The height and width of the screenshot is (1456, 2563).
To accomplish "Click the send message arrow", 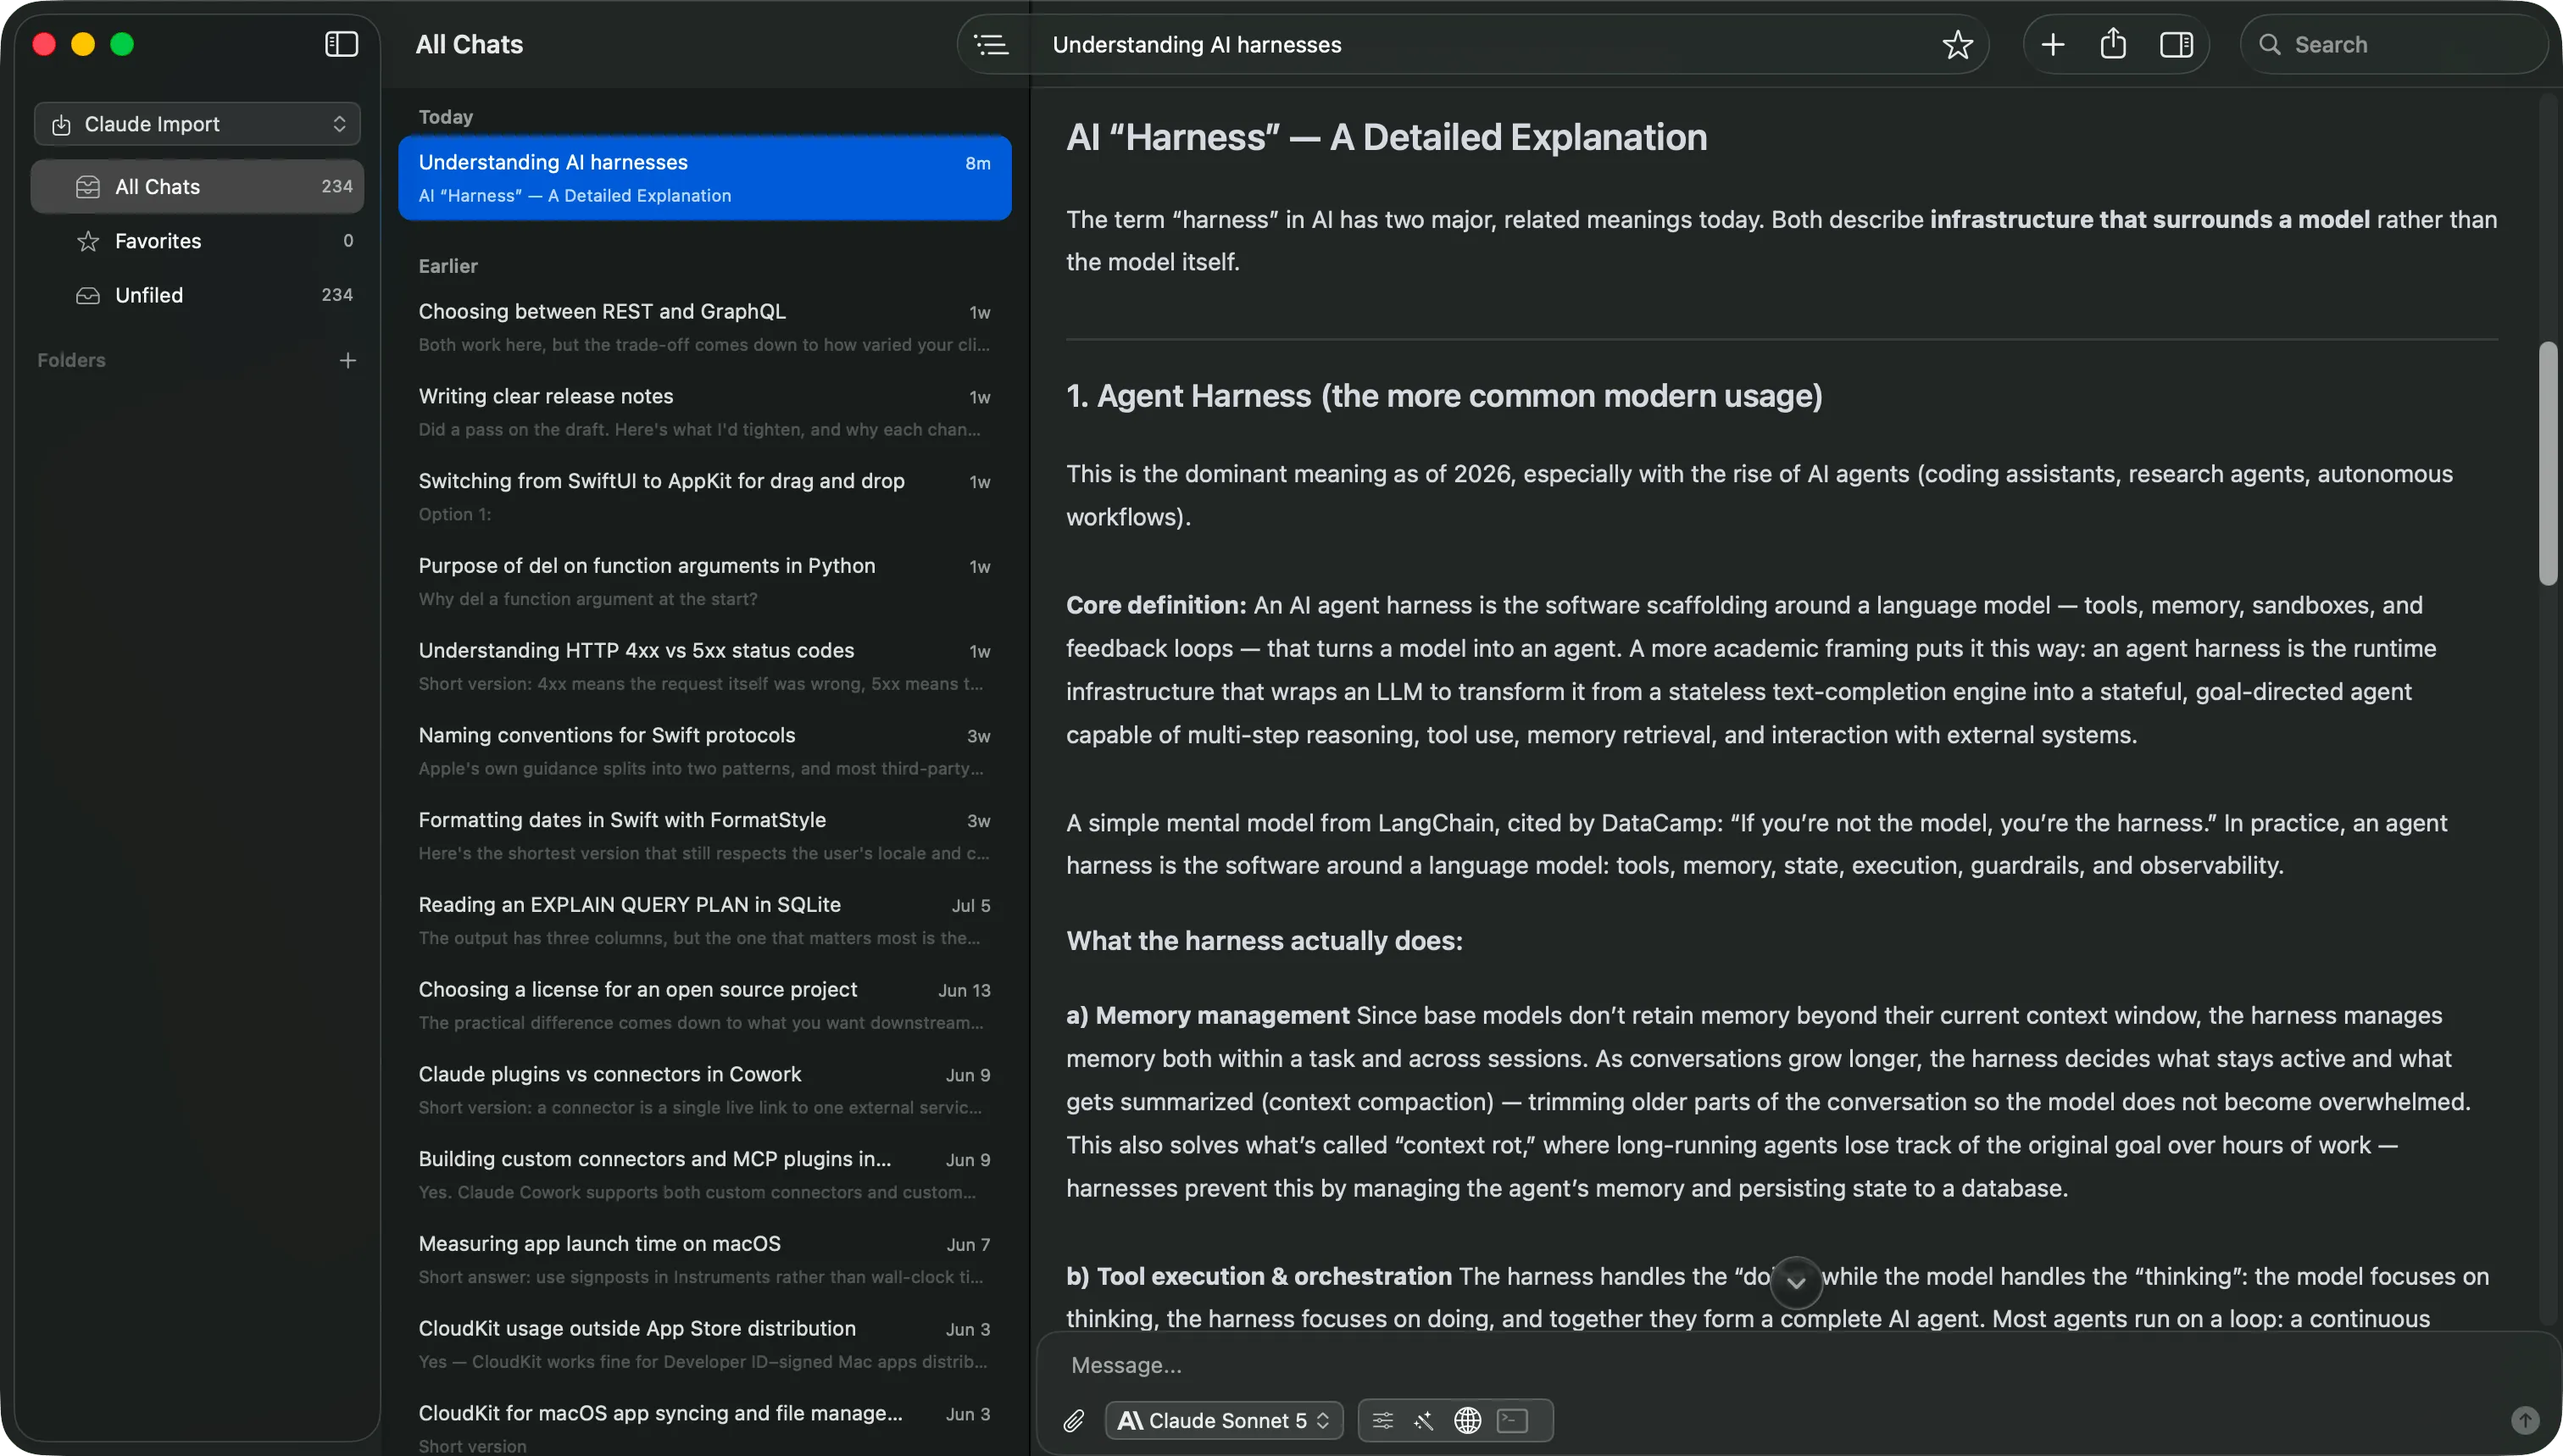I will point(2524,1420).
